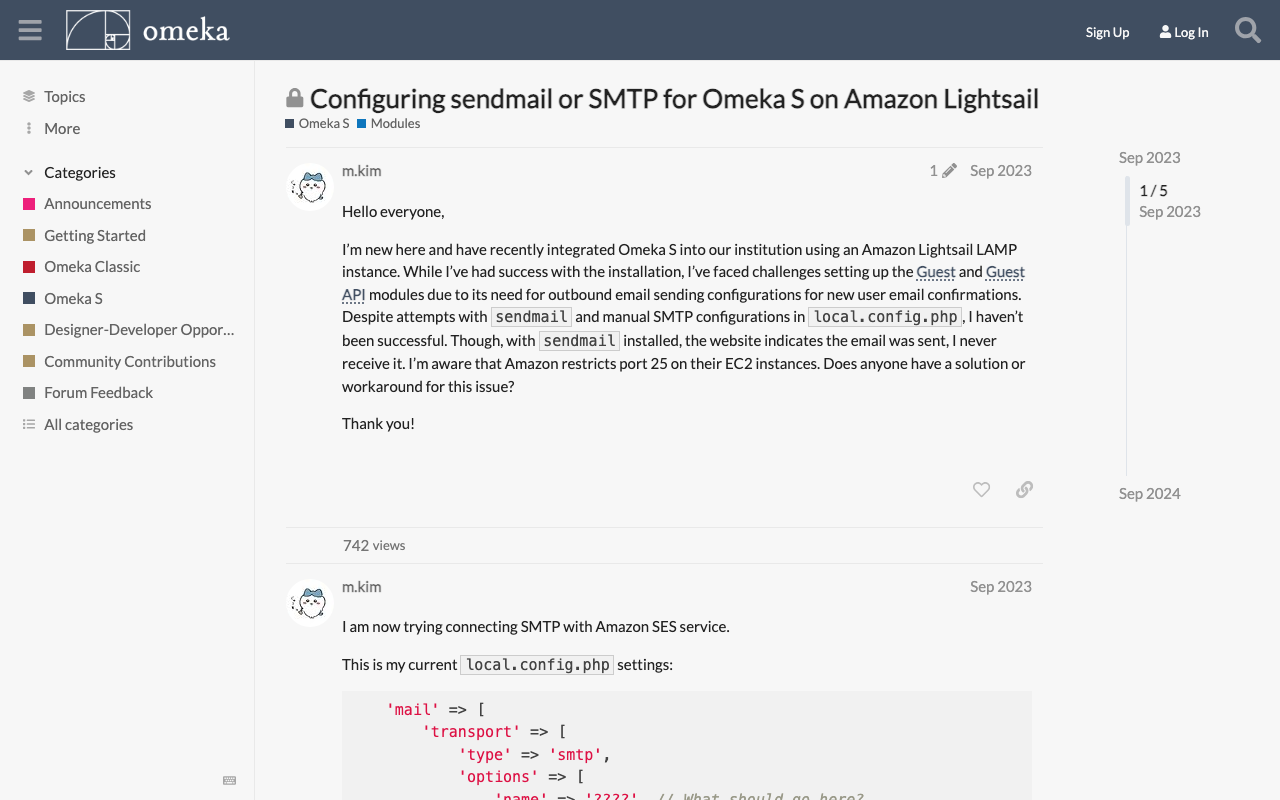
Task: Click the '742 views' counter
Action: [373, 545]
